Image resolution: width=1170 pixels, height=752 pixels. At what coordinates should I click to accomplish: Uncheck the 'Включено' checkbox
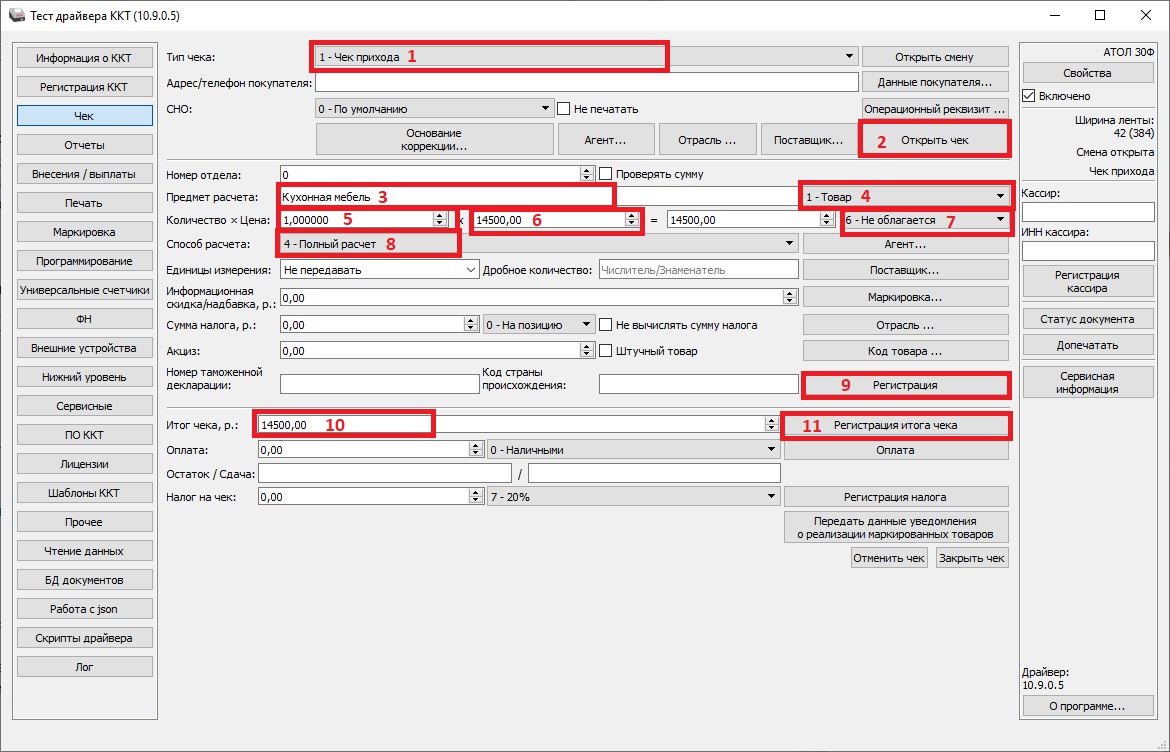[x=1029, y=96]
